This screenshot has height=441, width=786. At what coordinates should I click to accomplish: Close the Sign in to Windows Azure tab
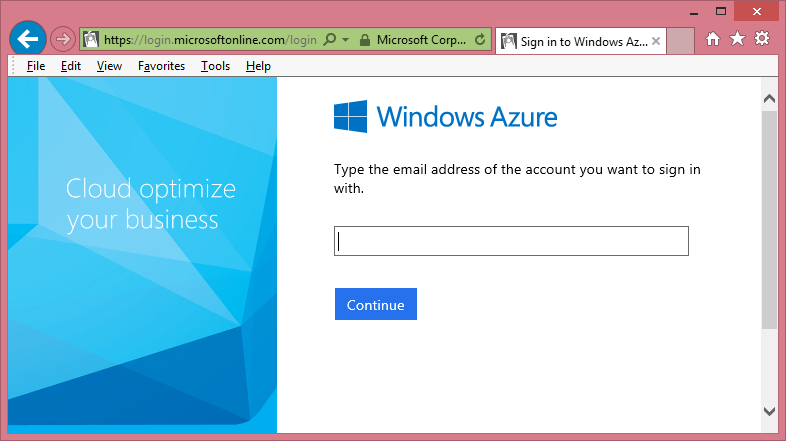(x=656, y=41)
